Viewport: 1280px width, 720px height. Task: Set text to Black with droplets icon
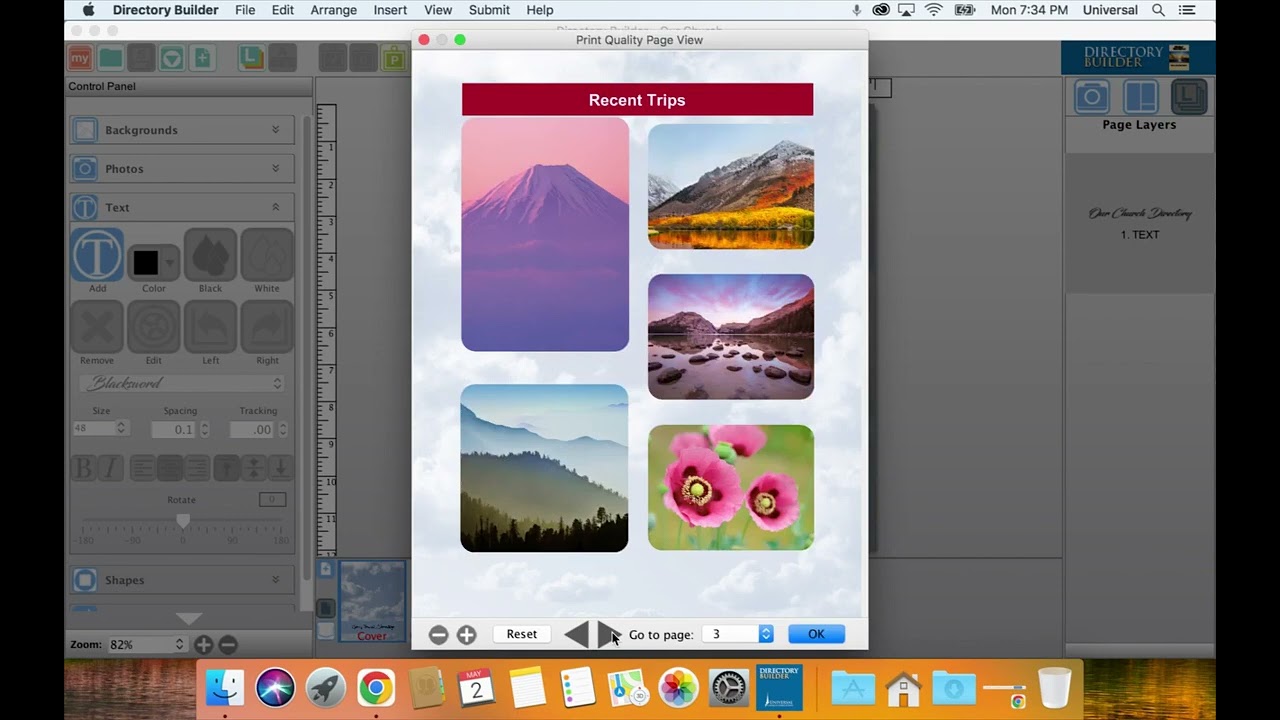210,254
